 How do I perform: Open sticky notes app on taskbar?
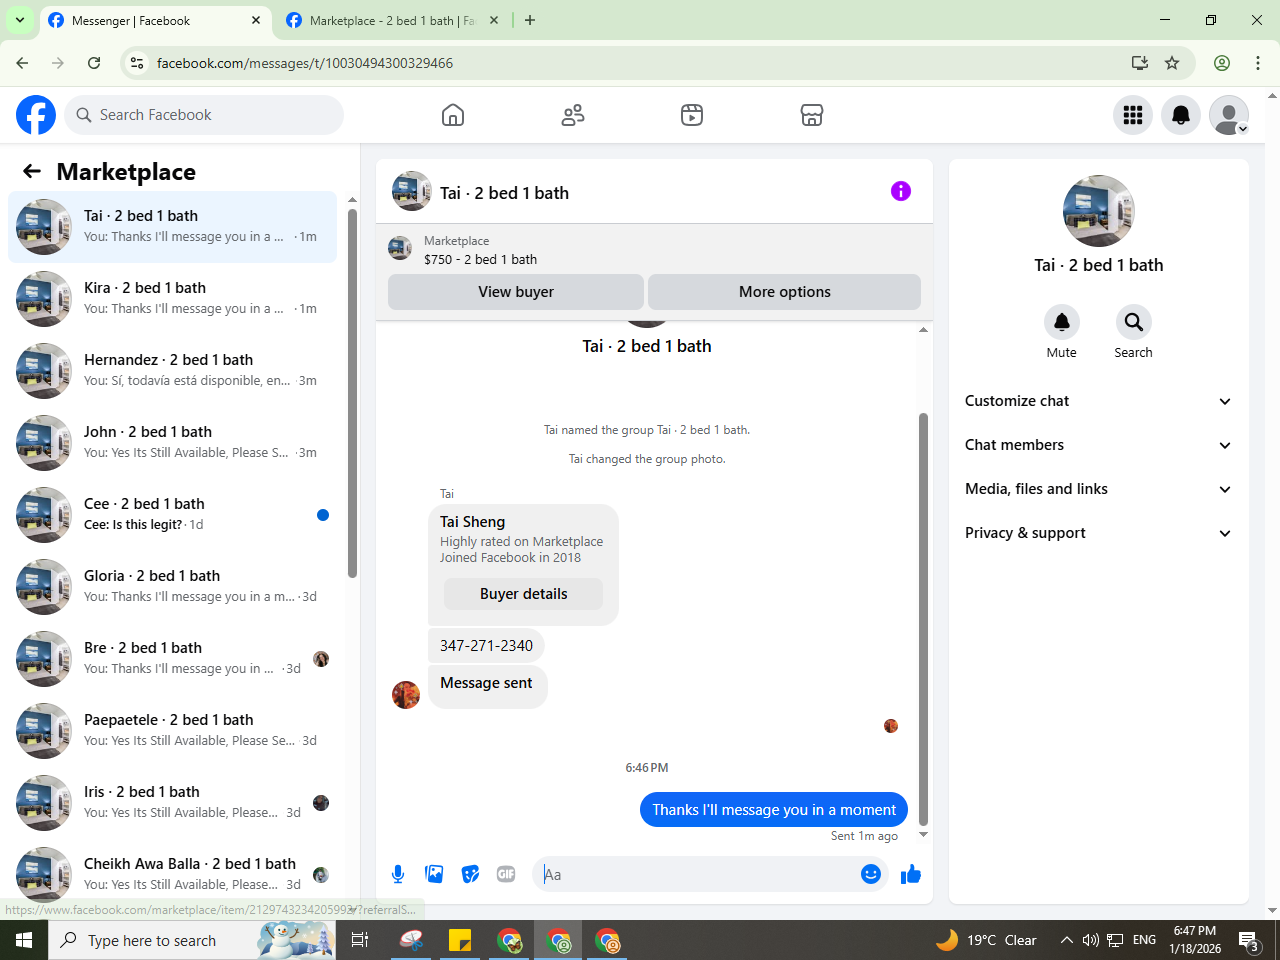pyautogui.click(x=460, y=940)
